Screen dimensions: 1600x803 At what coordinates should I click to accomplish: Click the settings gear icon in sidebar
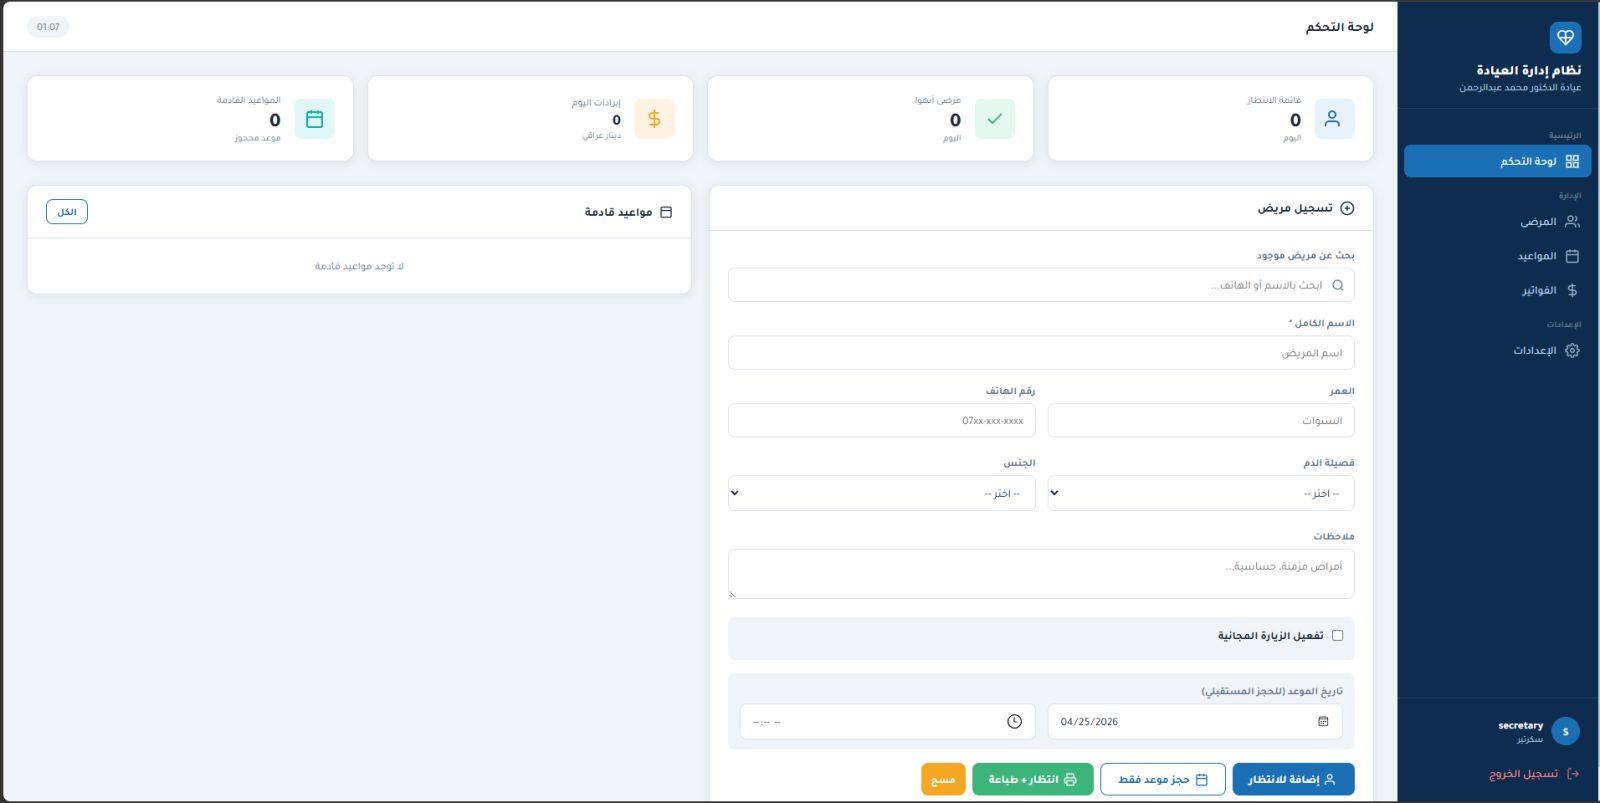(x=1572, y=350)
